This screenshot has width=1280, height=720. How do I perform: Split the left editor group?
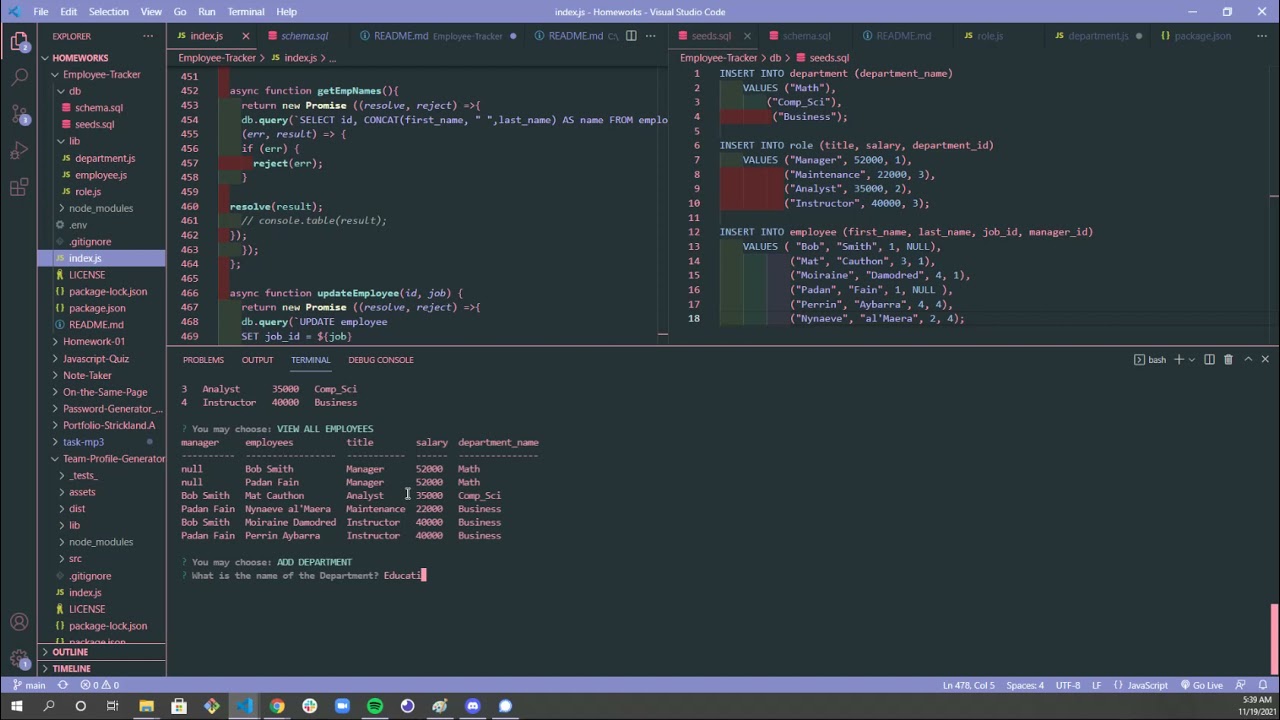pyautogui.click(x=631, y=36)
